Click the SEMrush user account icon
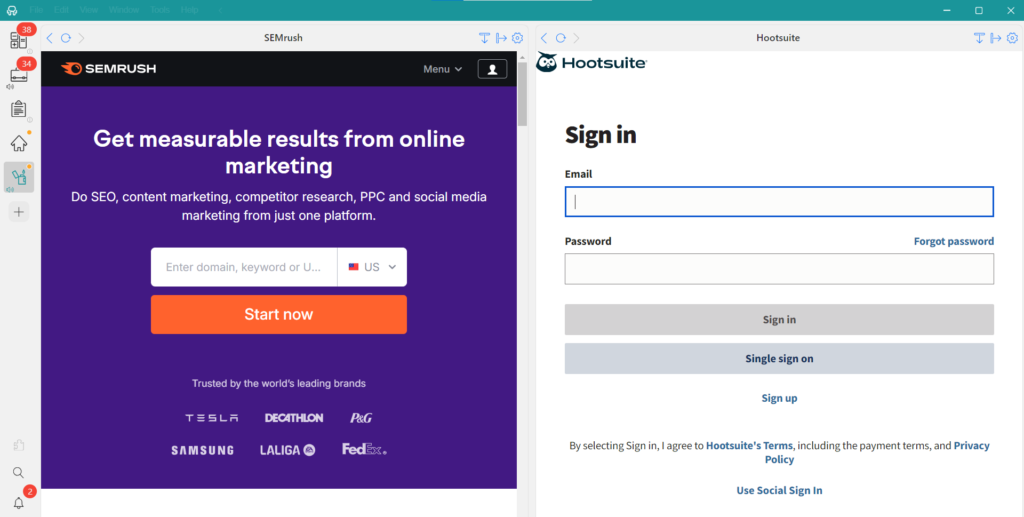Screen dimensions: 1024x517 (x=492, y=69)
